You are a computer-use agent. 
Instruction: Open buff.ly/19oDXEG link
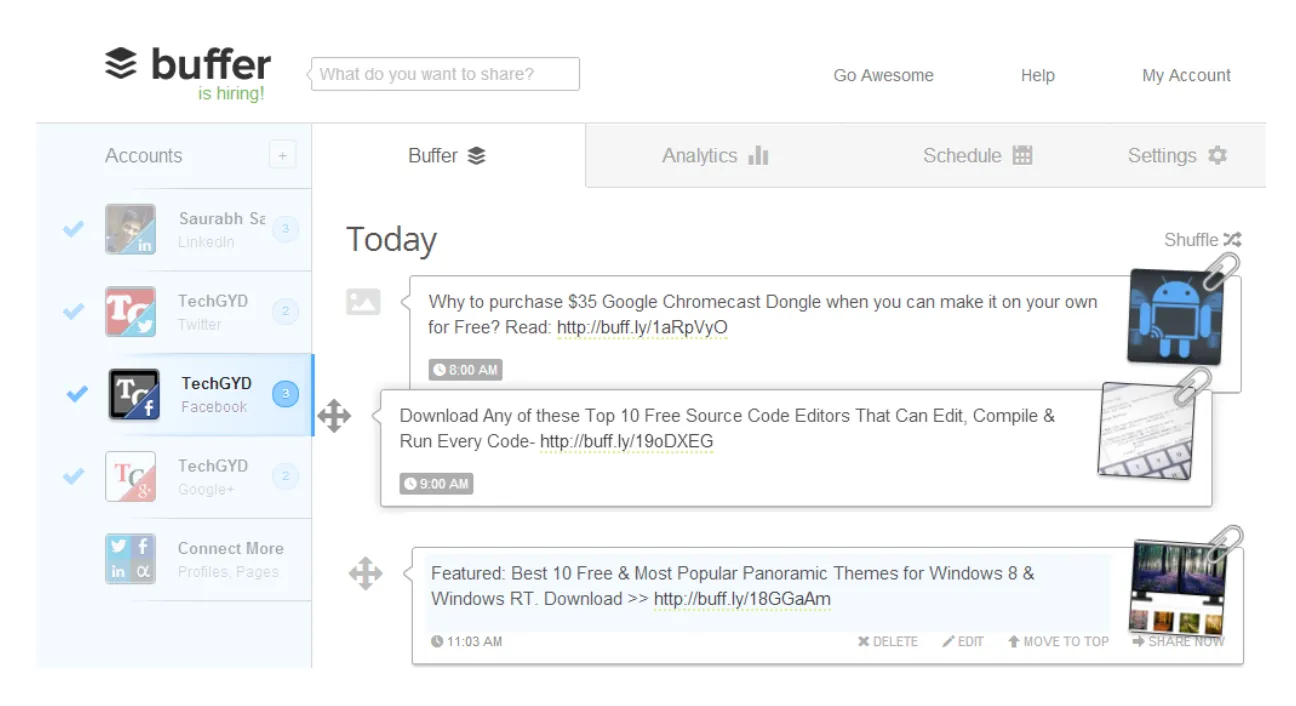[x=626, y=441]
